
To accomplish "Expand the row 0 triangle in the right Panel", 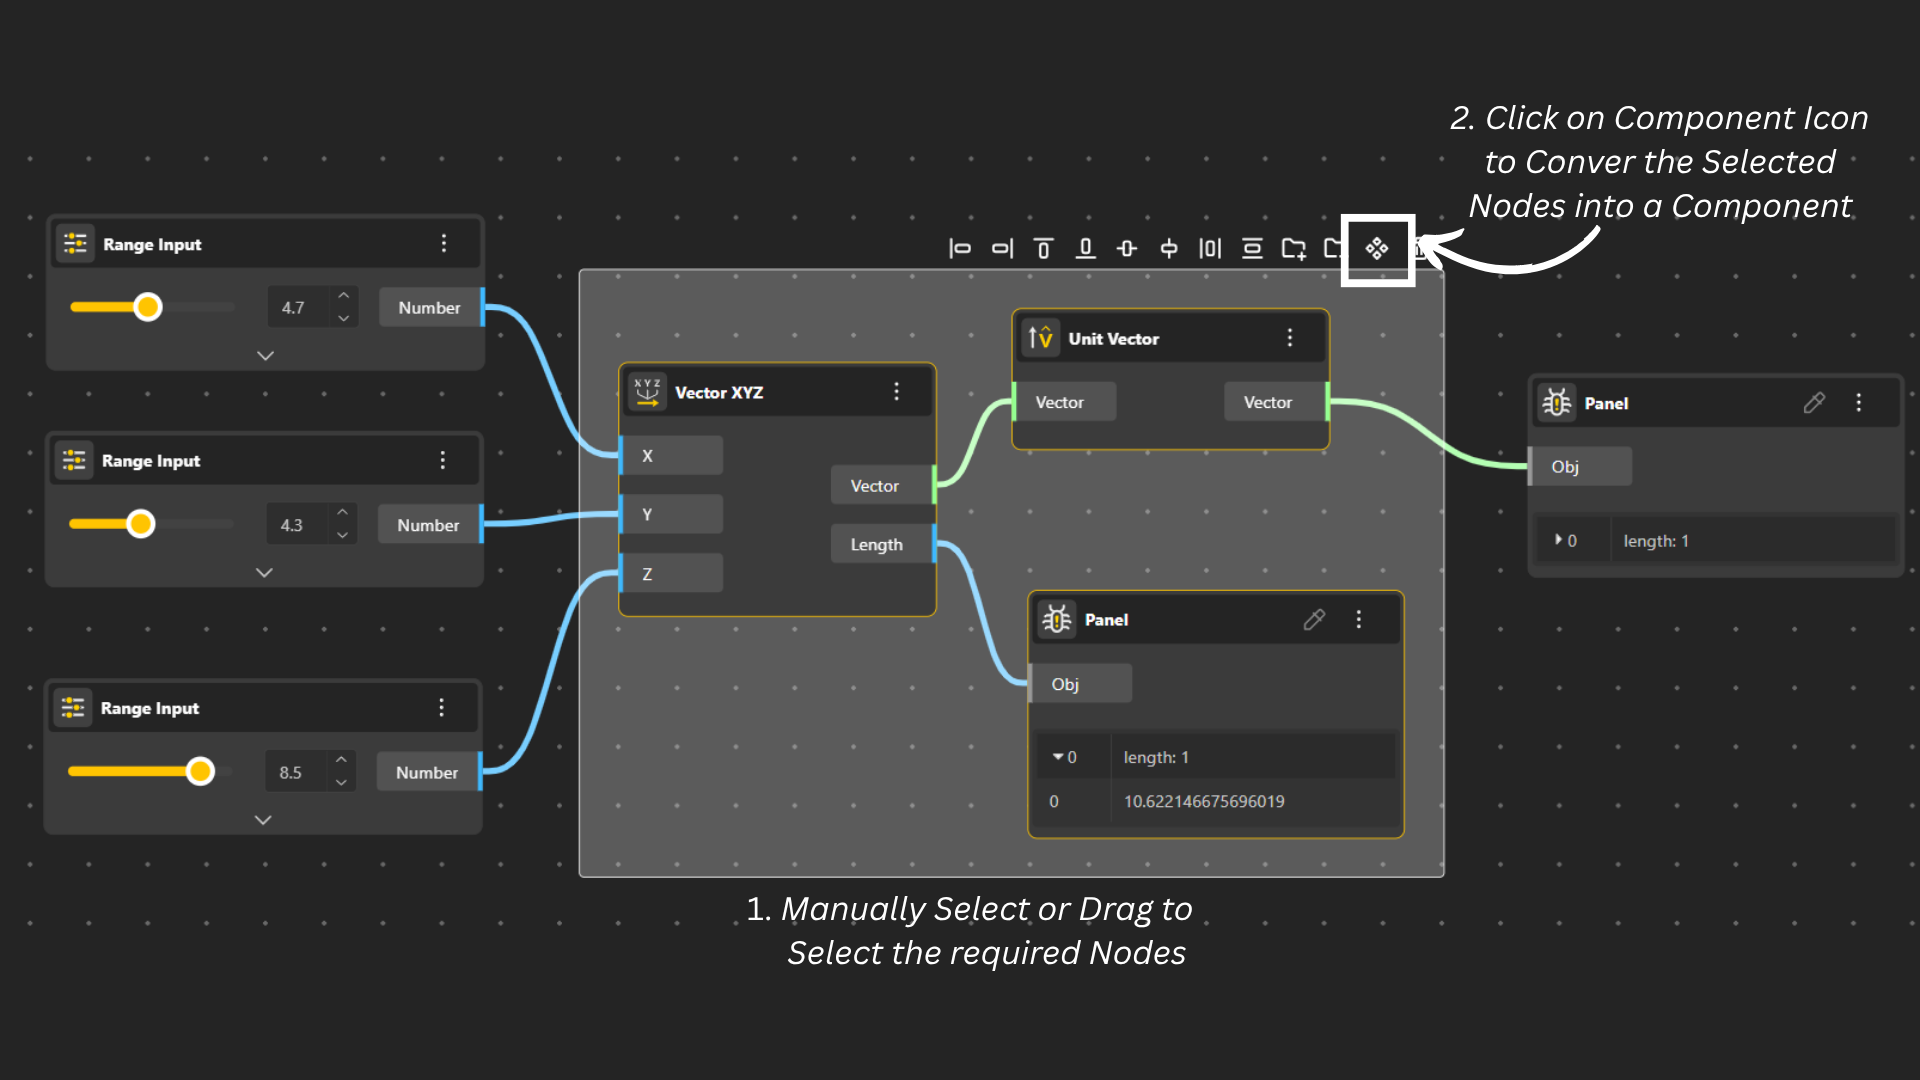I will pyautogui.click(x=1558, y=540).
